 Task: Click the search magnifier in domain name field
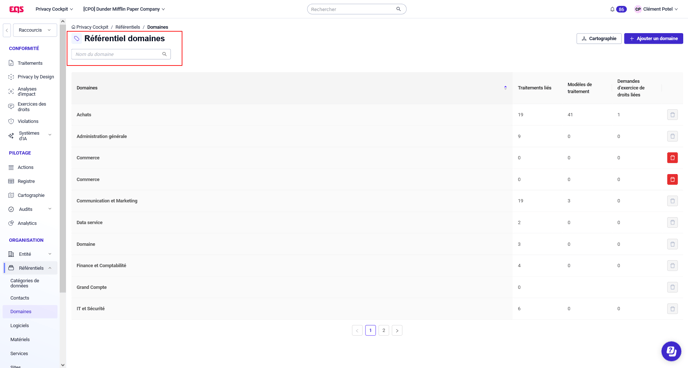click(164, 54)
